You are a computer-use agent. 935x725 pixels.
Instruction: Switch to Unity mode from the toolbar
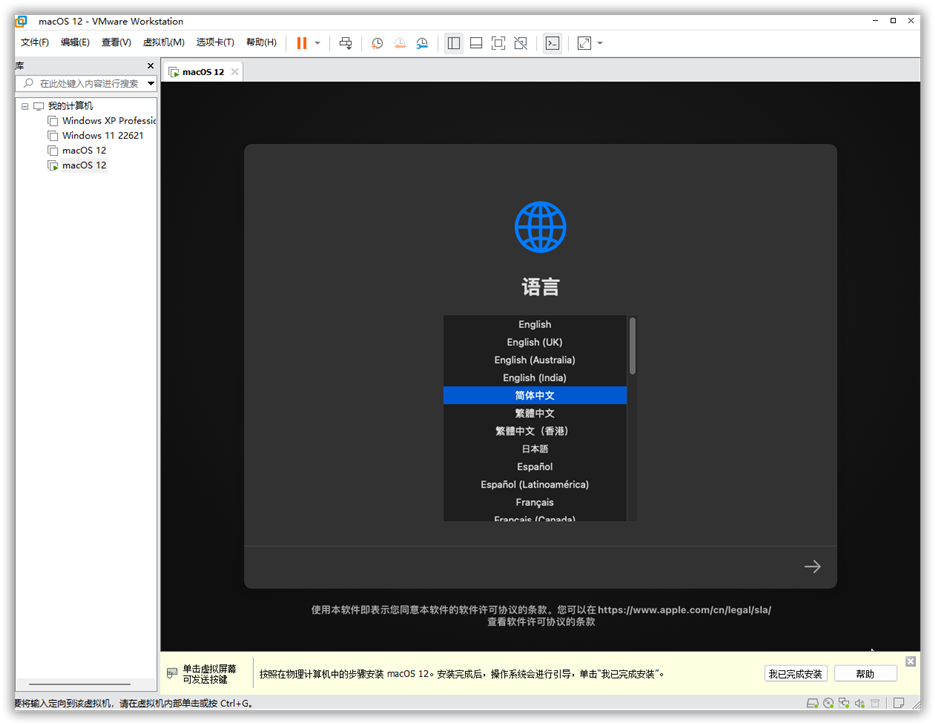(x=521, y=43)
